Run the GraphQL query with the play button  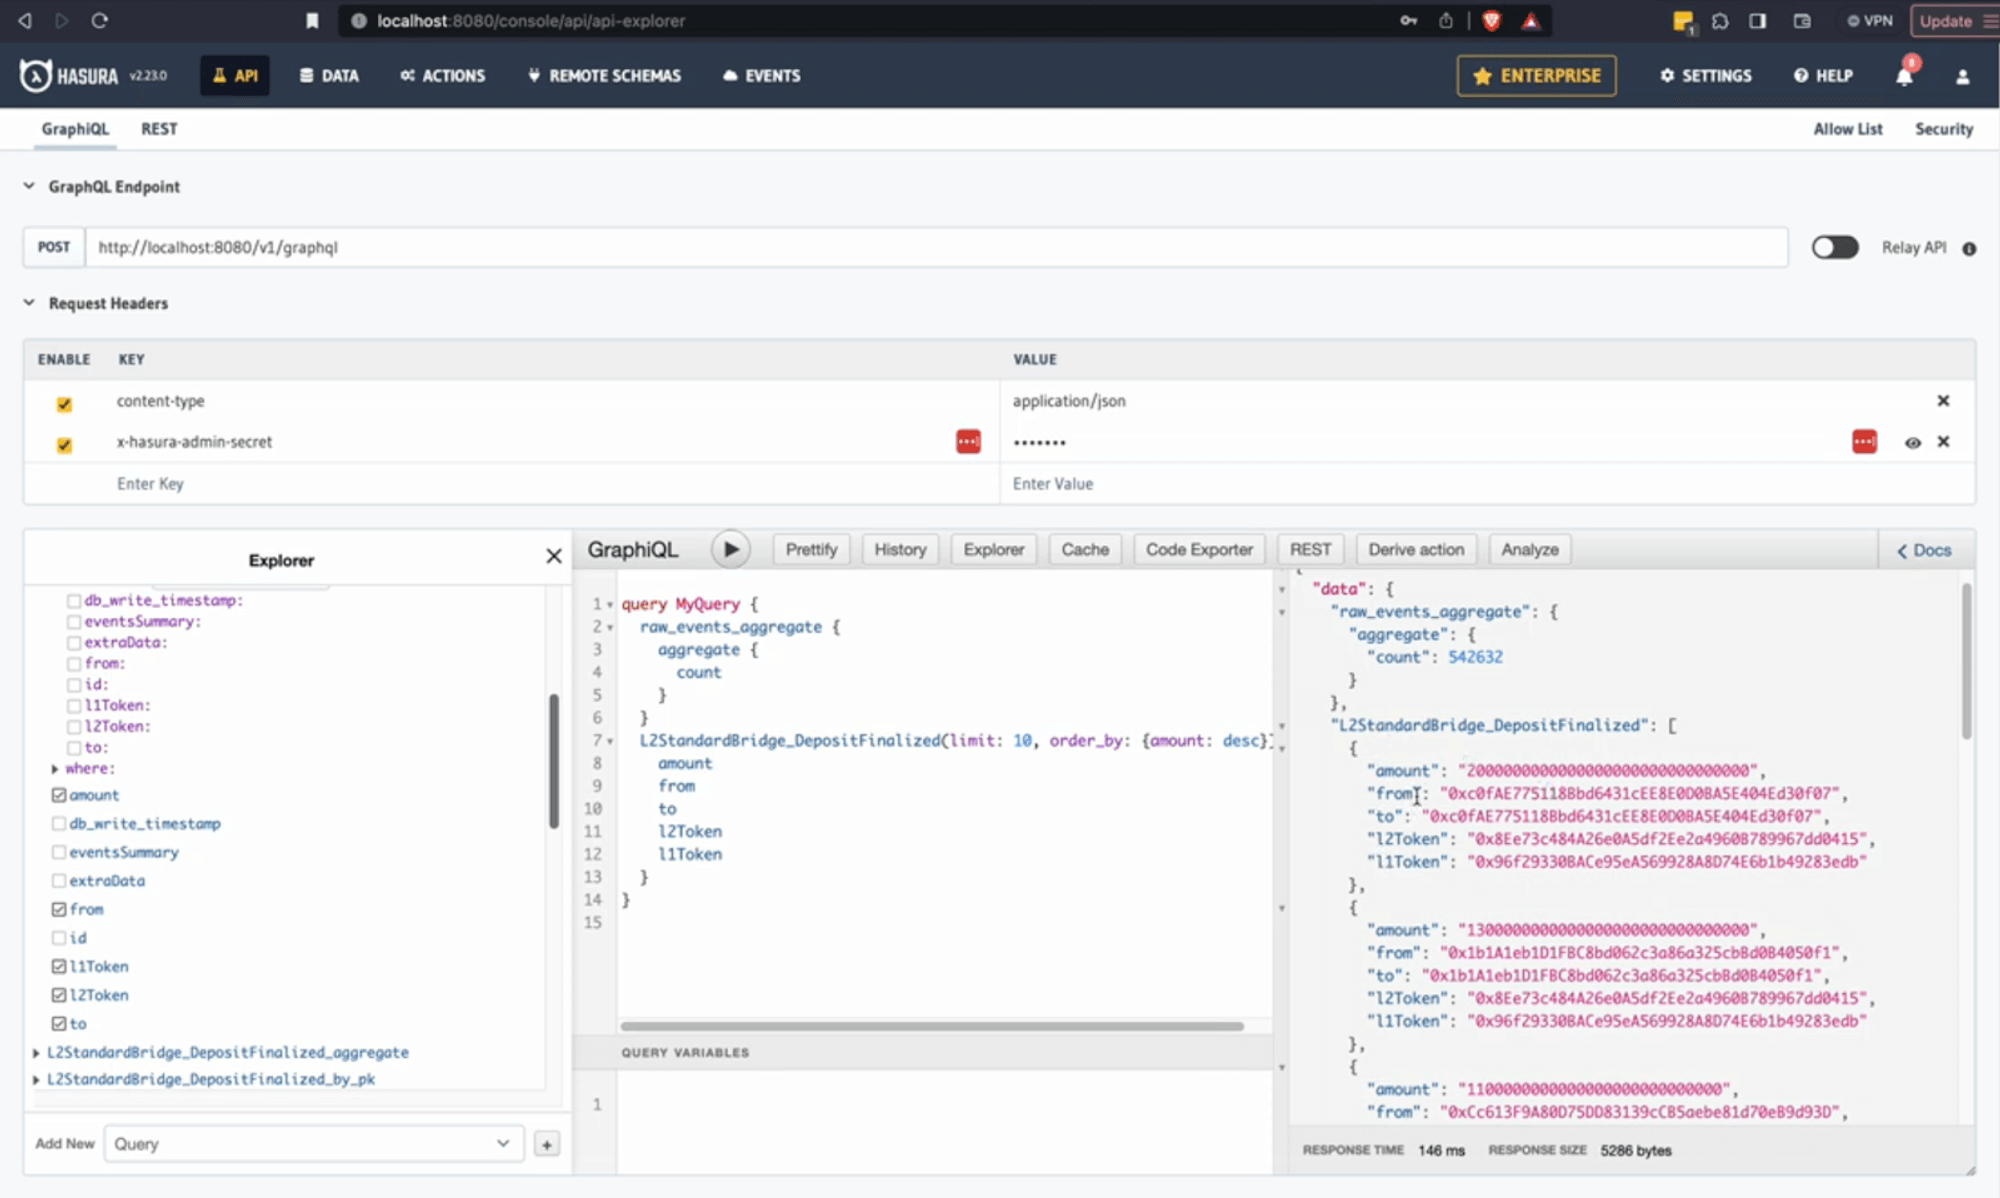(731, 549)
